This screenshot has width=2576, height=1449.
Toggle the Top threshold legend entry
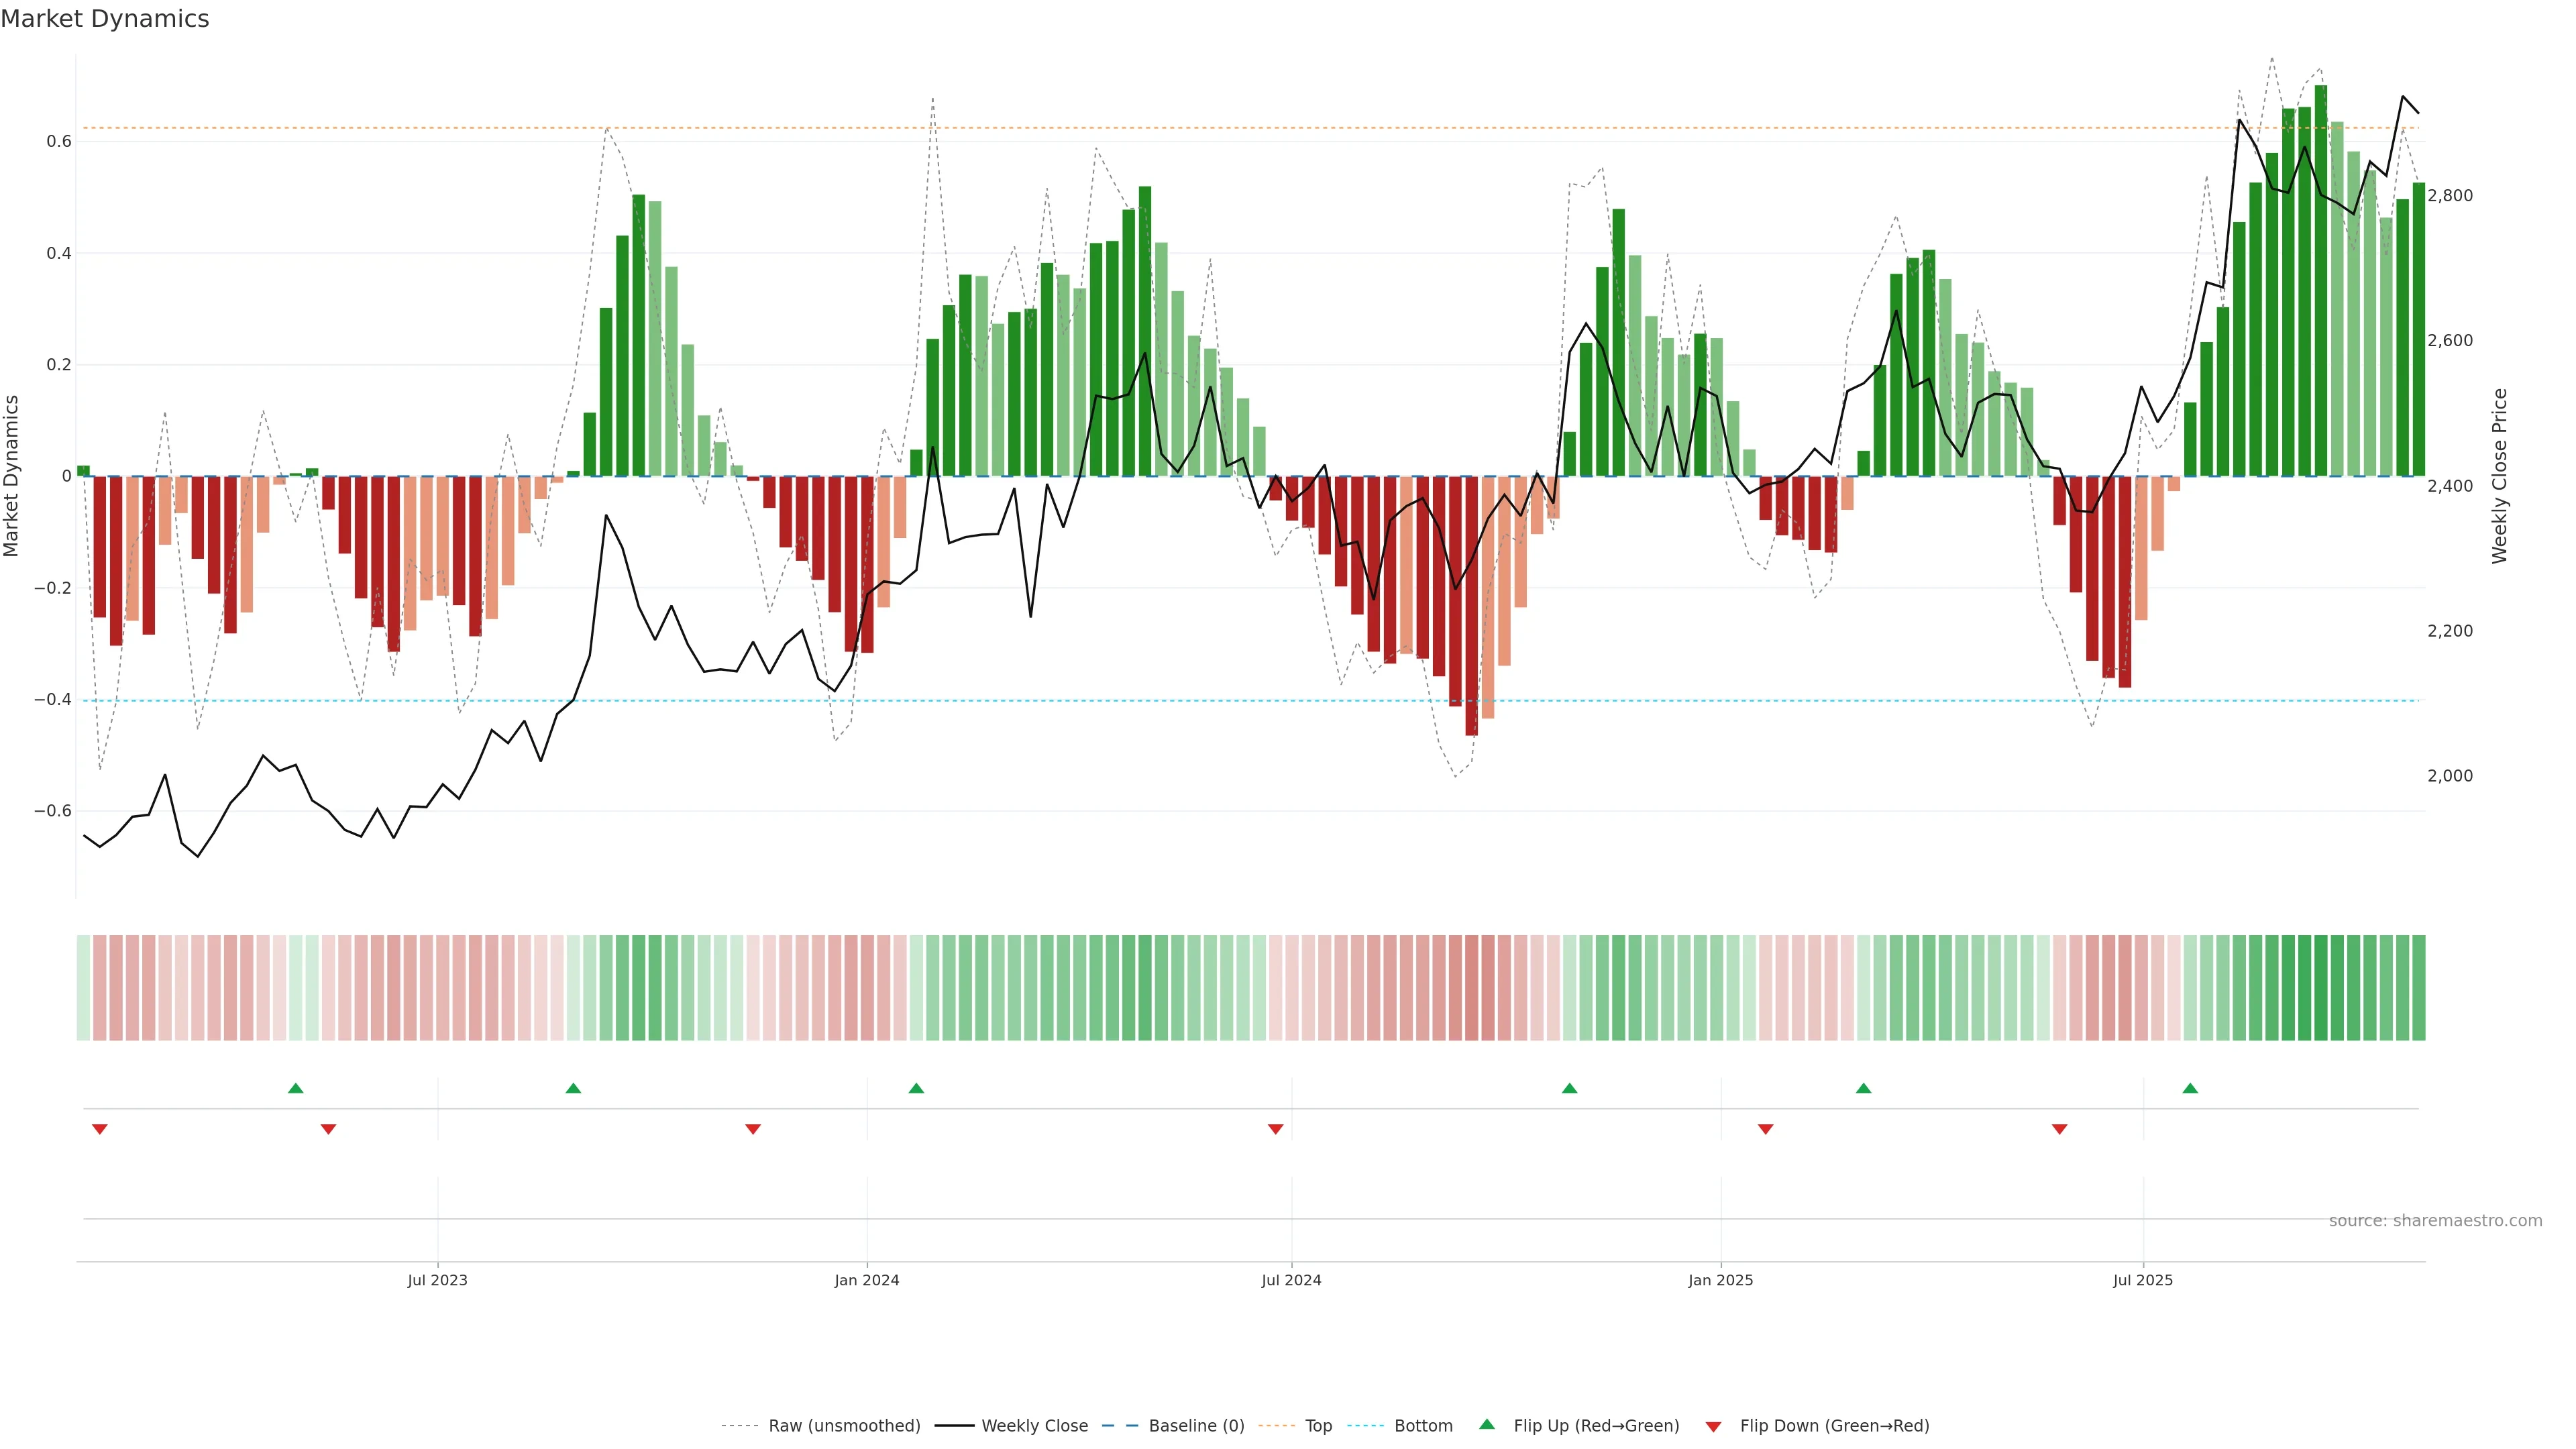tap(1318, 1426)
